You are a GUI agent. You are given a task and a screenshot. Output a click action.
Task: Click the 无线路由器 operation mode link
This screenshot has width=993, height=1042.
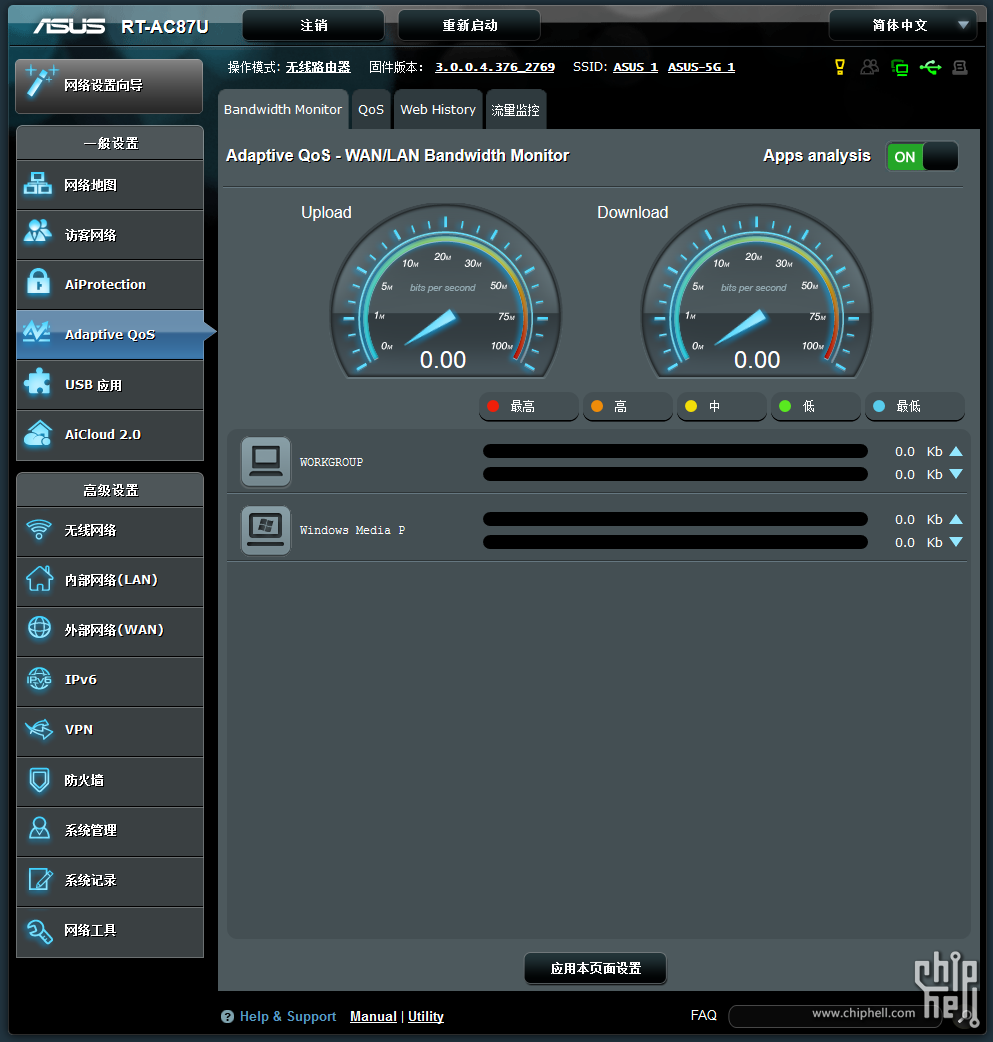click(318, 67)
